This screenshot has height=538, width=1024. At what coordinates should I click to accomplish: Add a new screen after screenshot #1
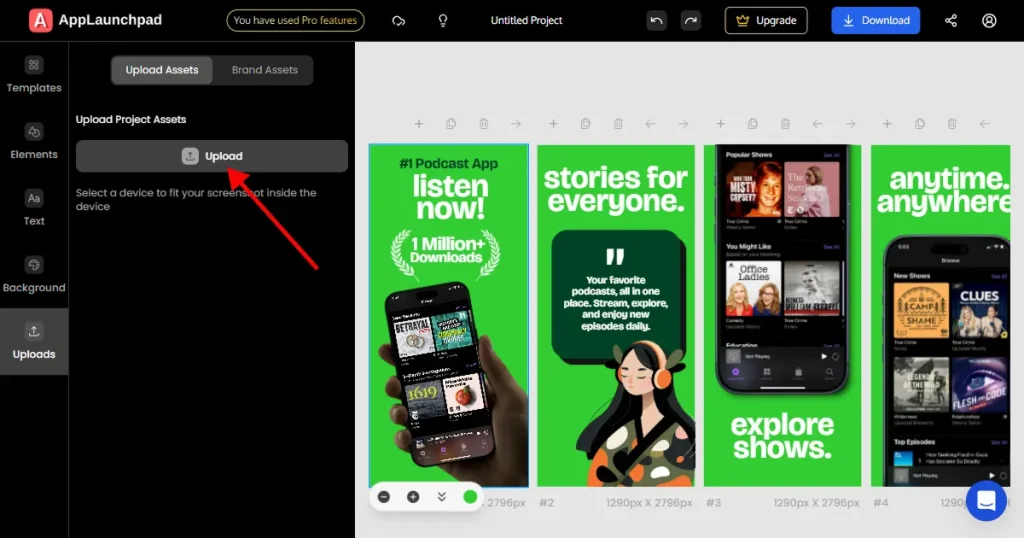pyautogui.click(x=419, y=123)
